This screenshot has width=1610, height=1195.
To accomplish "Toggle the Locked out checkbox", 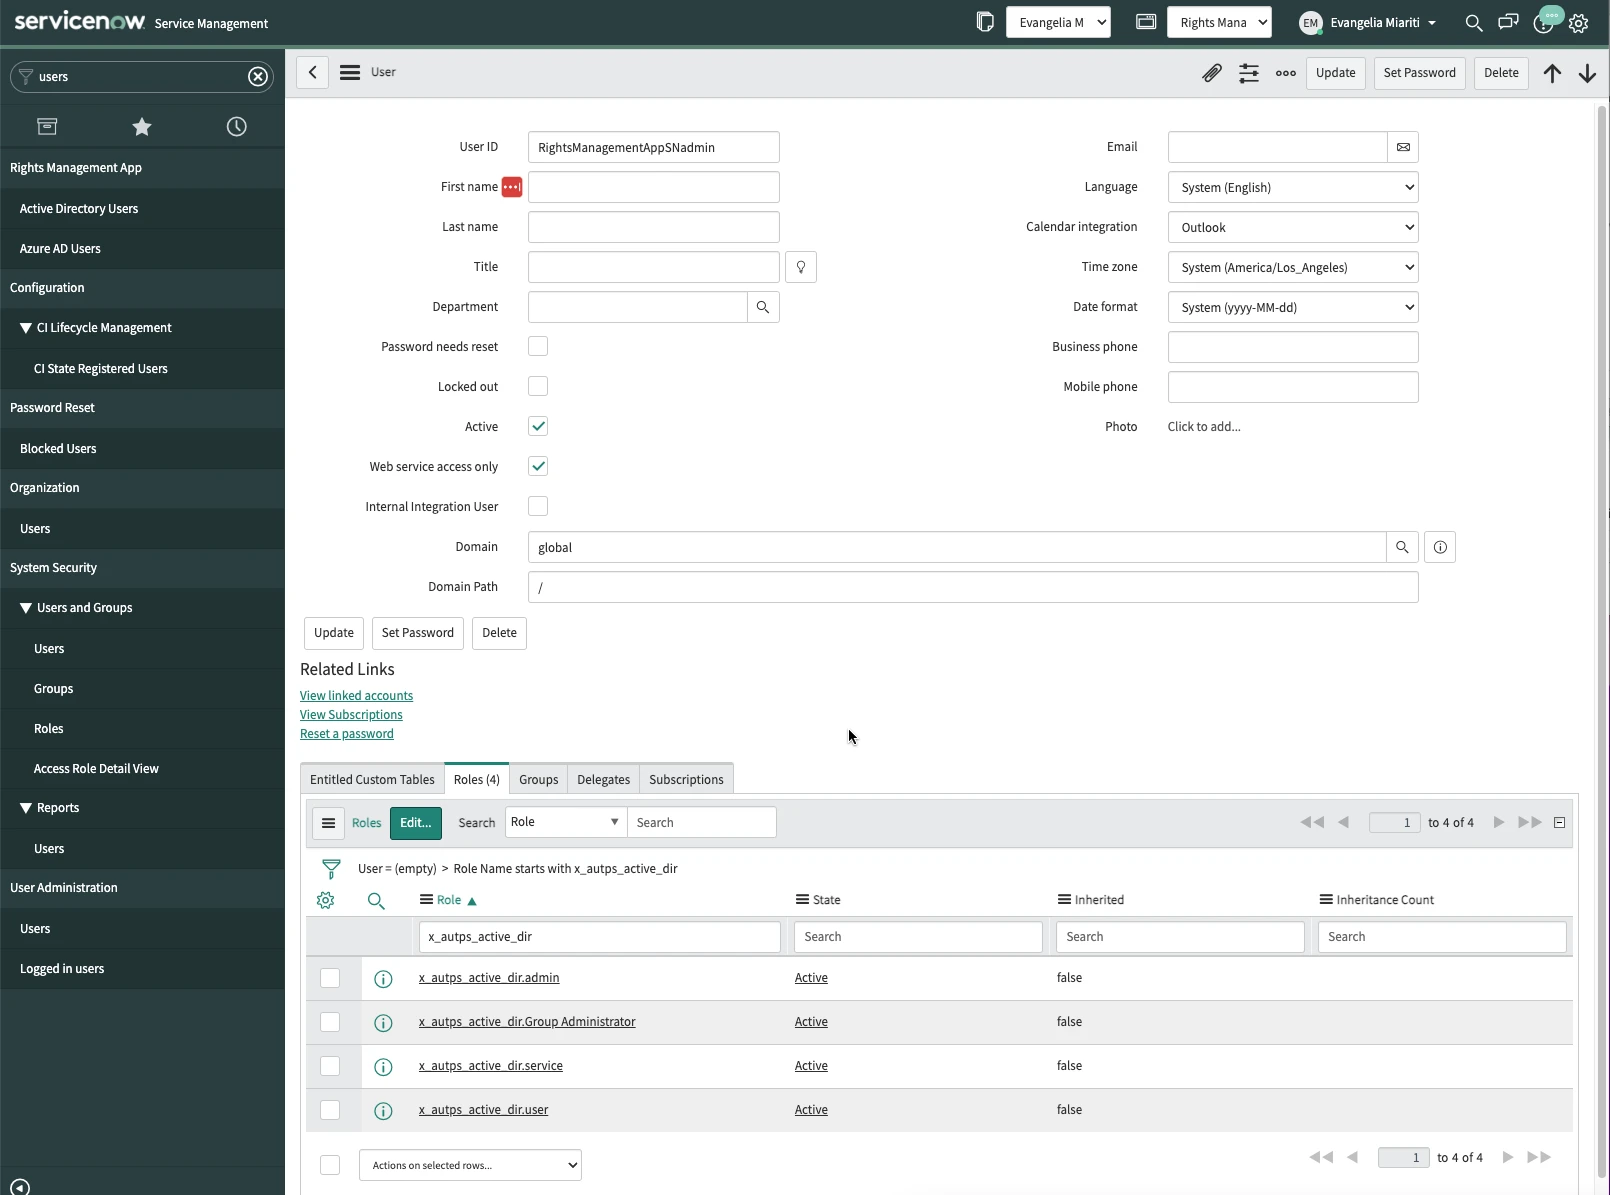I will coord(538,387).
